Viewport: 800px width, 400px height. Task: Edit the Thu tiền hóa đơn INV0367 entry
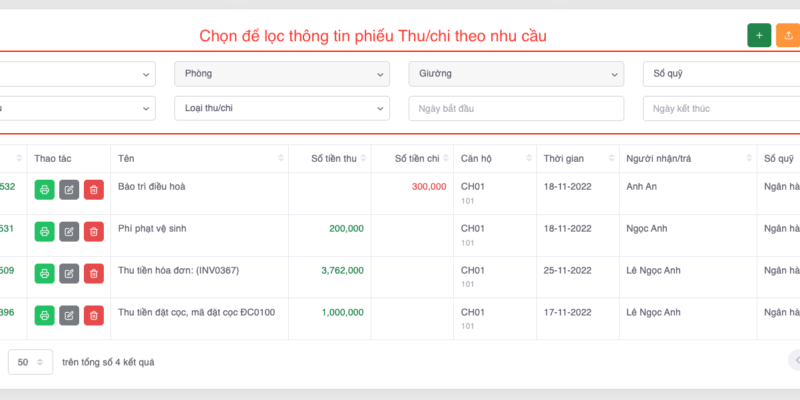[69, 273]
